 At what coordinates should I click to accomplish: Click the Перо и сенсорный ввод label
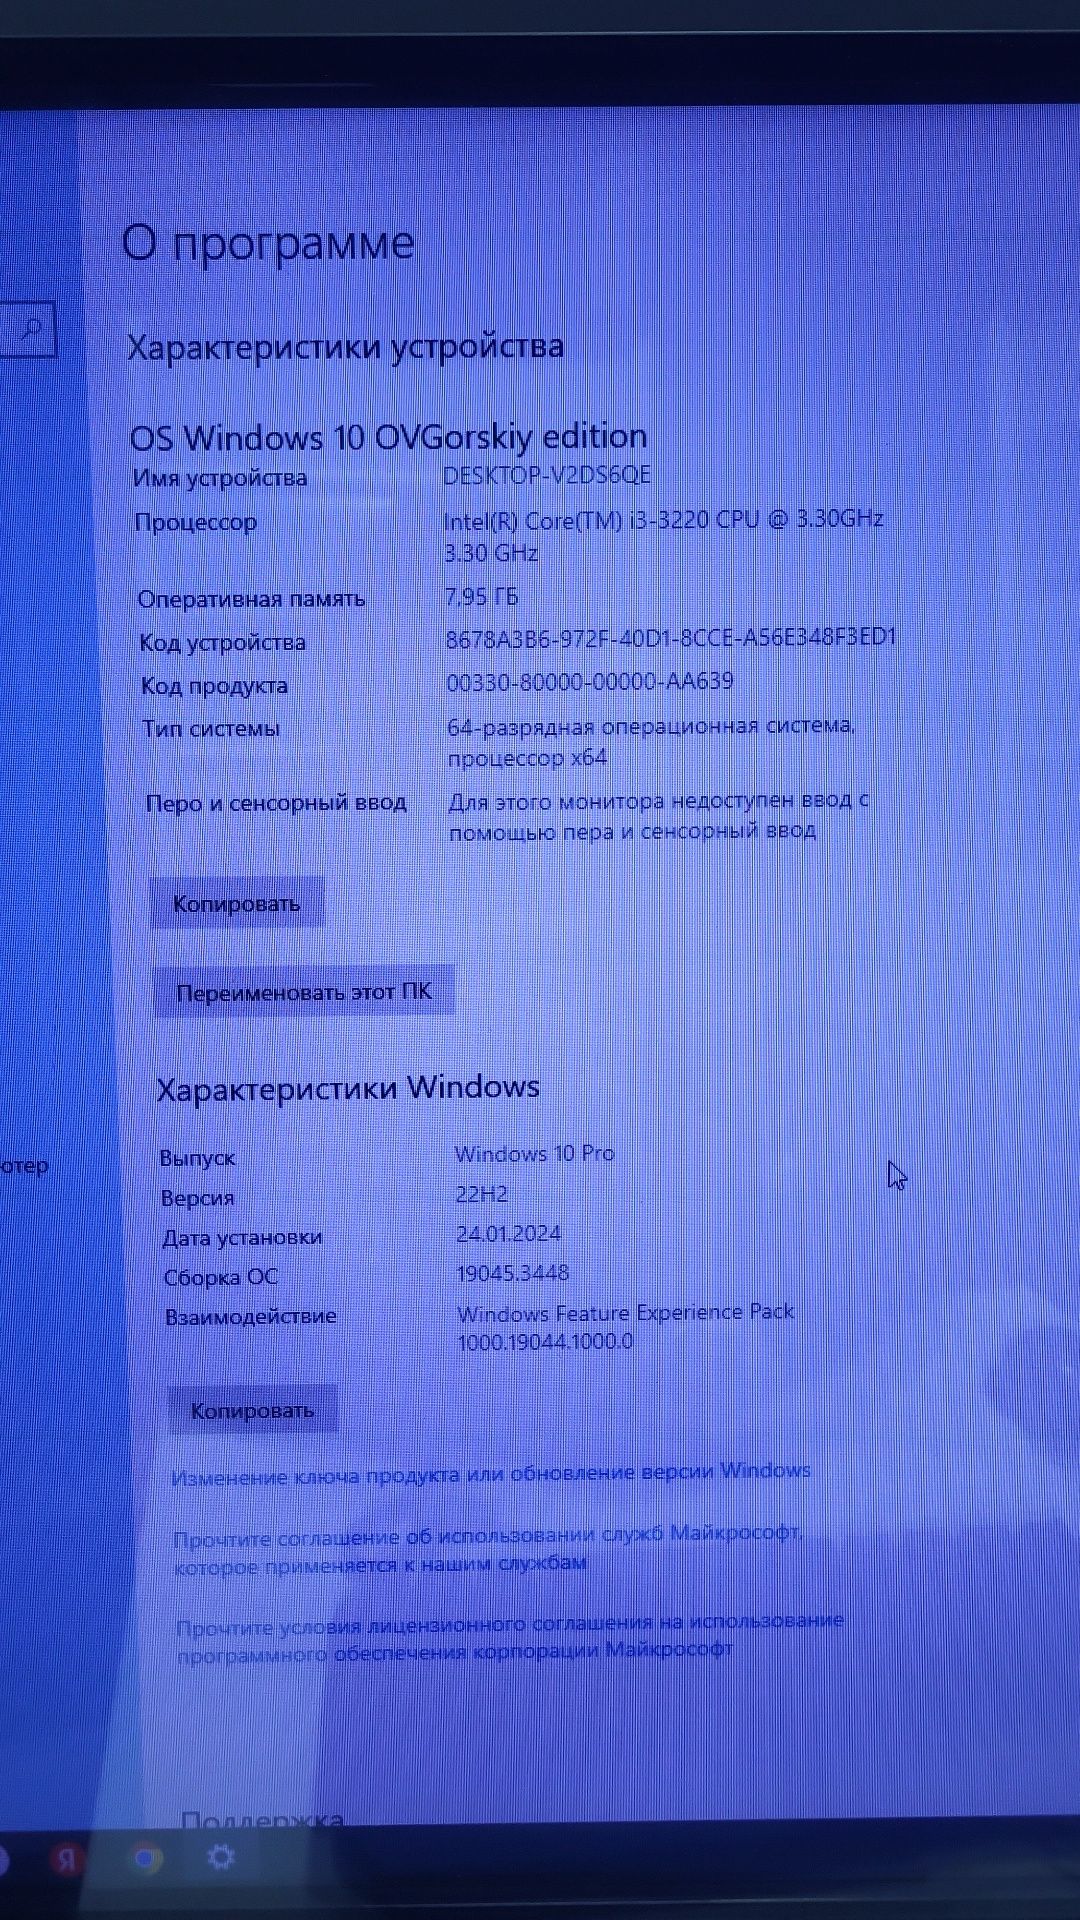[x=276, y=802]
